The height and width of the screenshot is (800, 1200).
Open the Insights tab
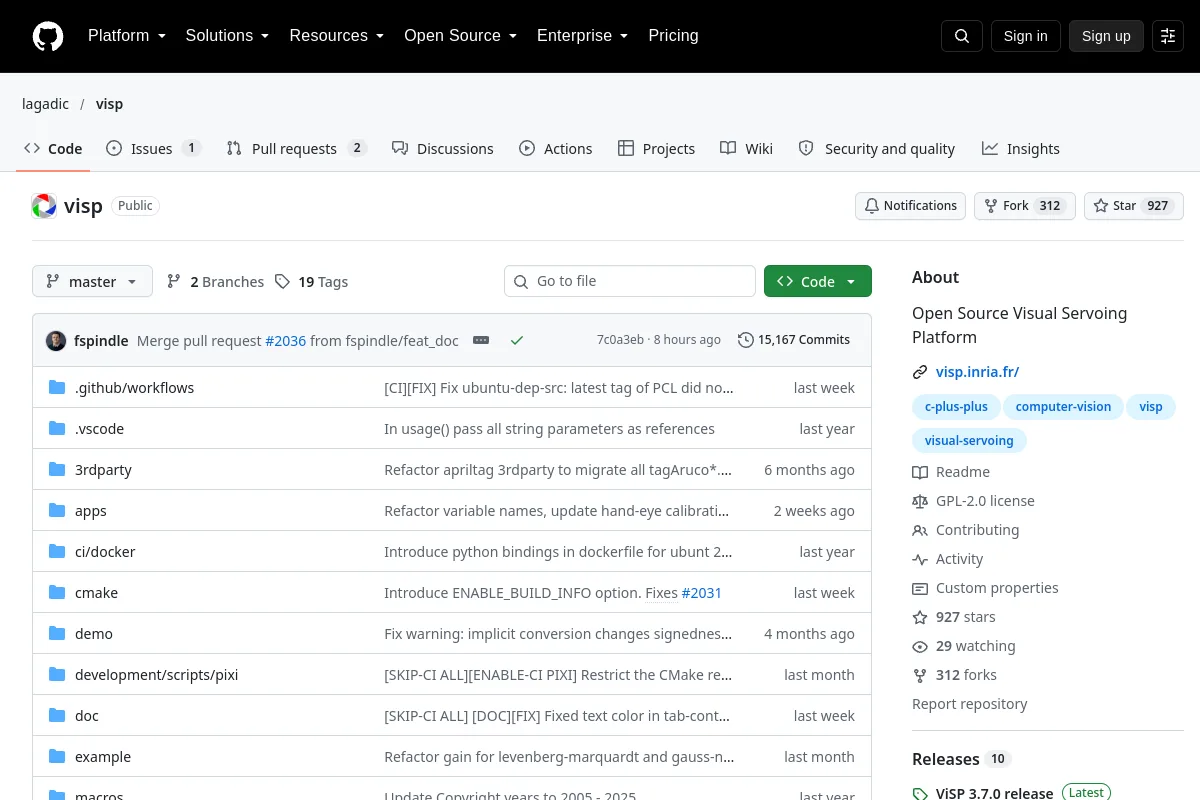(1021, 148)
